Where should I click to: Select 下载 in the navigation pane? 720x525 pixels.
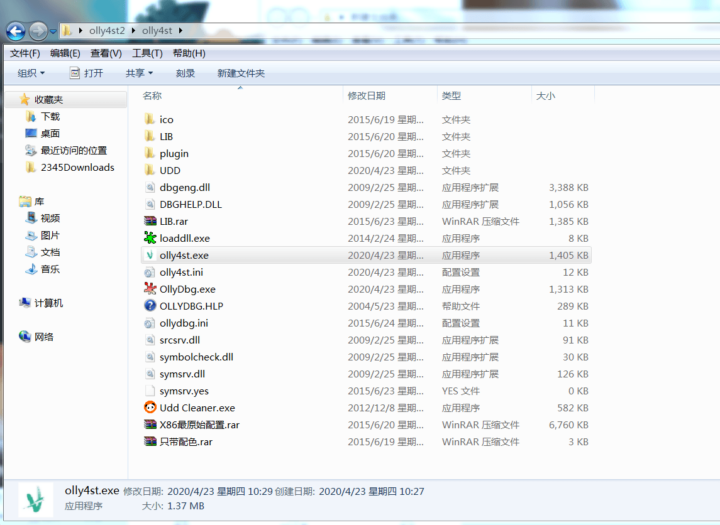tap(51, 117)
